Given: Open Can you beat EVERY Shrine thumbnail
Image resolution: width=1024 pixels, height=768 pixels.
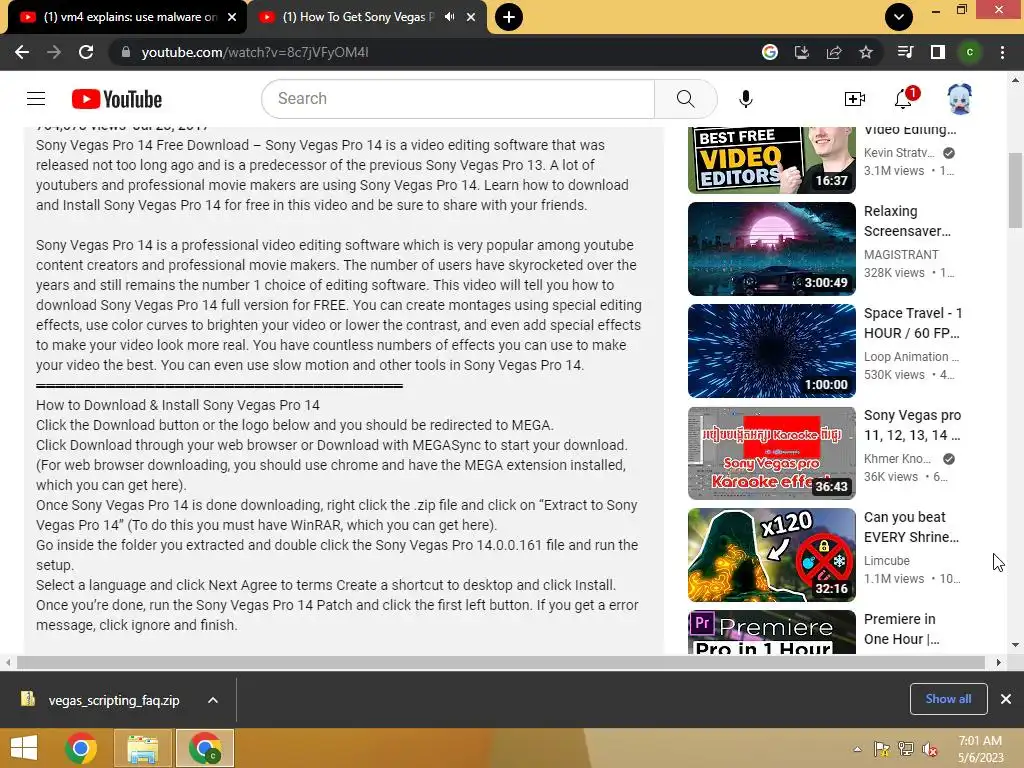Looking at the screenshot, I should [x=771, y=554].
